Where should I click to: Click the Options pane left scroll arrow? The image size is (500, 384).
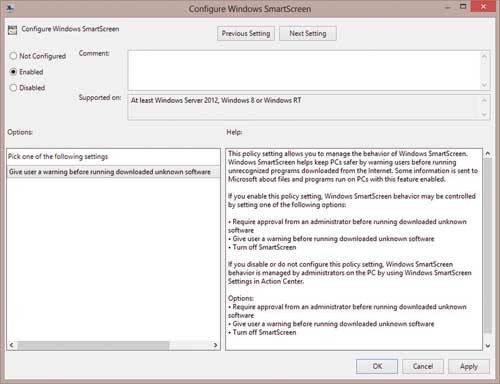click(12, 345)
